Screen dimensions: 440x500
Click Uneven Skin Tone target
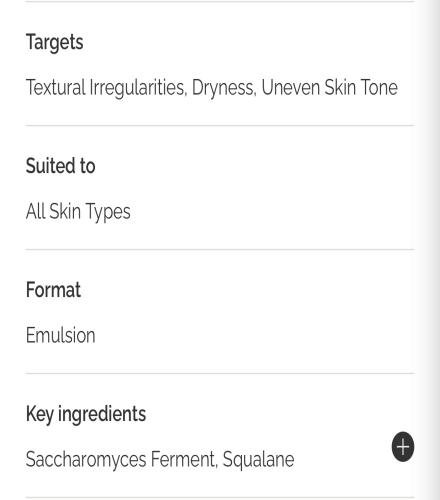click(x=329, y=87)
